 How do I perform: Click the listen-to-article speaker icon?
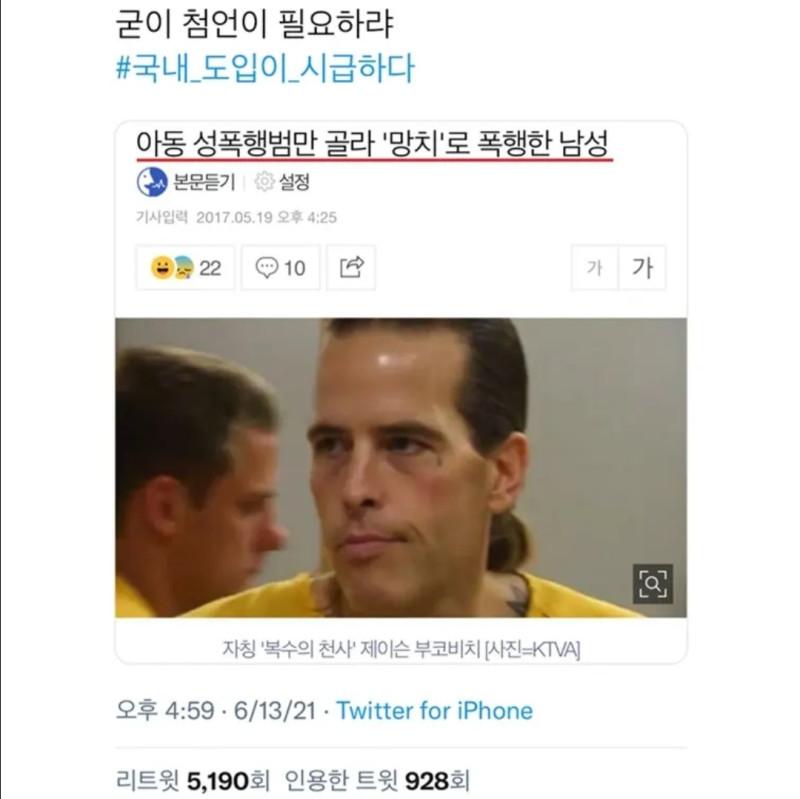[x=152, y=182]
